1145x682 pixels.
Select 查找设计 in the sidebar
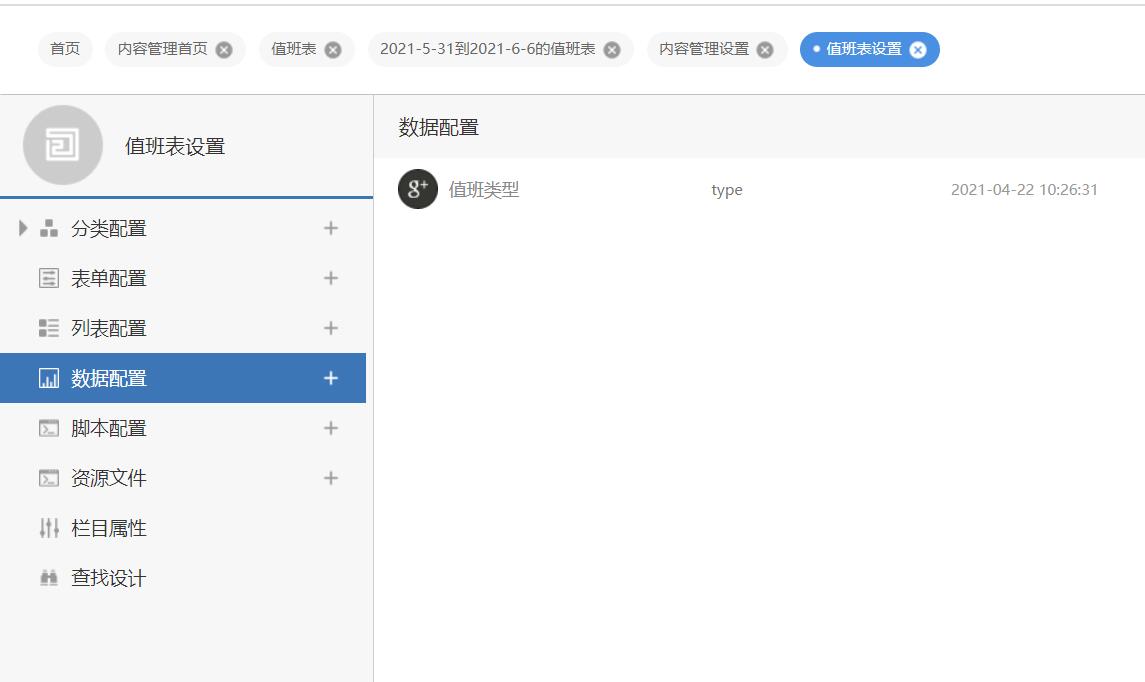point(108,579)
